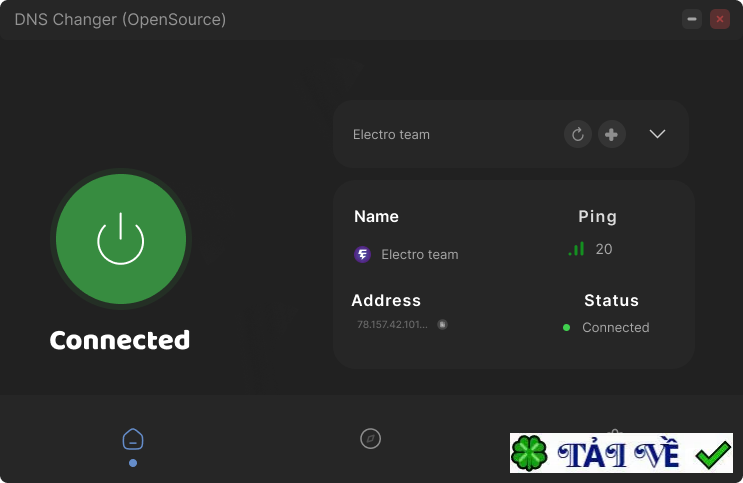Switch to the Explore compass tab
The height and width of the screenshot is (483, 743).
(371, 438)
